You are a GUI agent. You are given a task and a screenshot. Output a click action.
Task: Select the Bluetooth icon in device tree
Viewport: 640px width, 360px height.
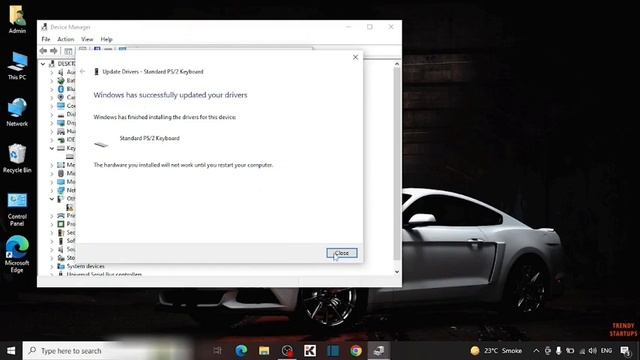(x=61, y=89)
